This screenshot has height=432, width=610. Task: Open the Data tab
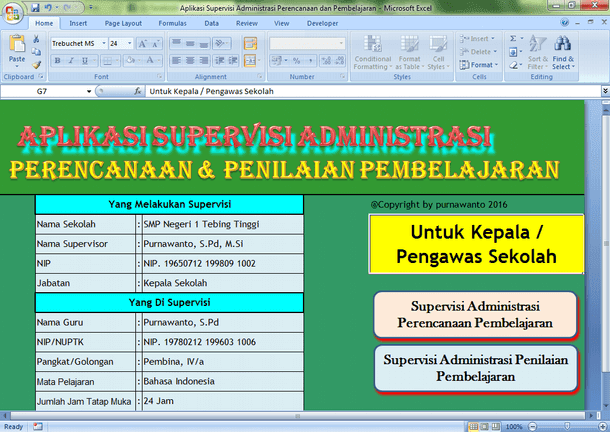[211, 23]
